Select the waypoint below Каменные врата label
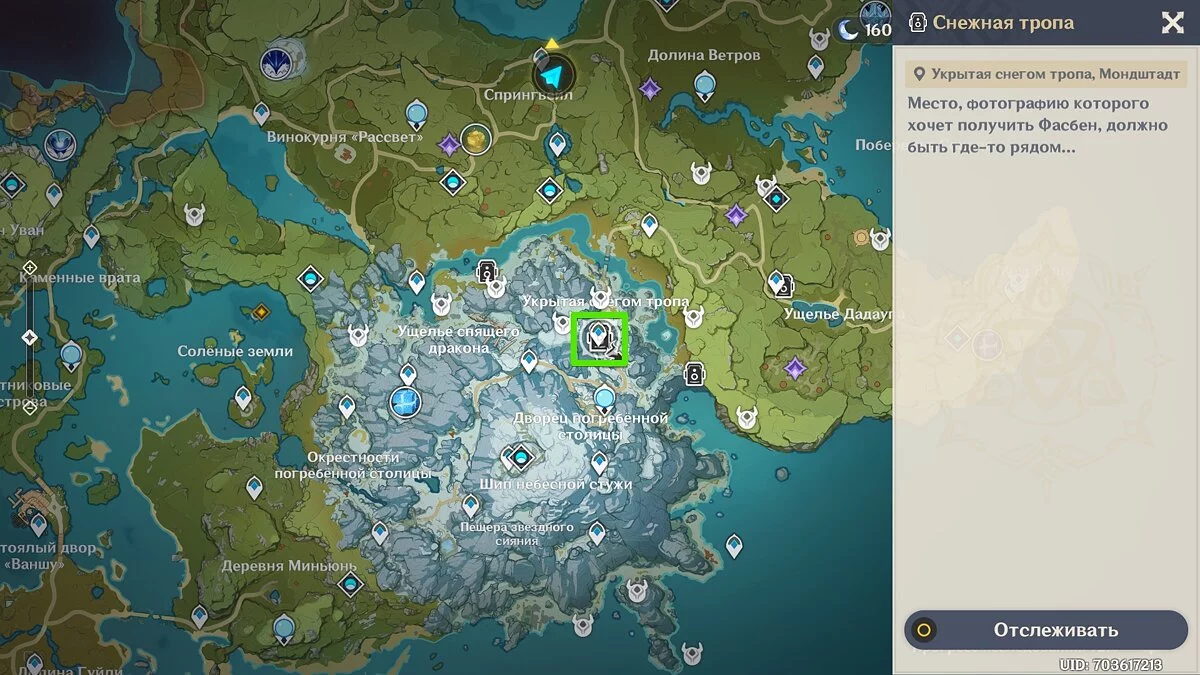Image resolution: width=1200 pixels, height=675 pixels. pos(70,355)
